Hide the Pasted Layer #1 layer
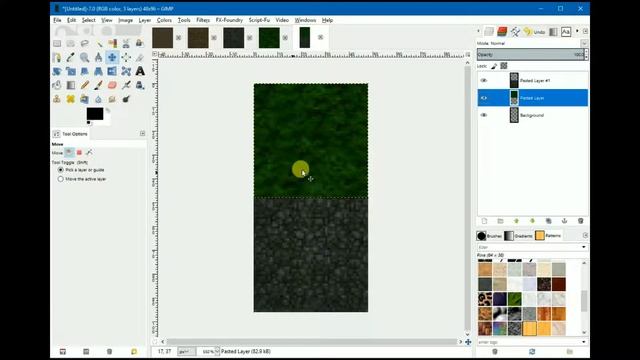Viewport: 640px width, 360px height. 484,80
